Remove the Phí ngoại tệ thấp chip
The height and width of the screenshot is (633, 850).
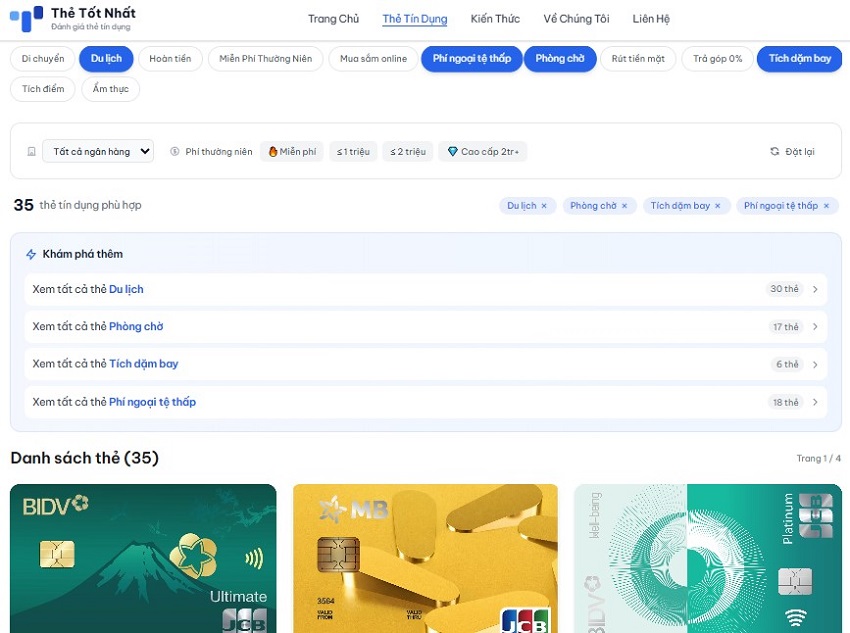coord(826,206)
